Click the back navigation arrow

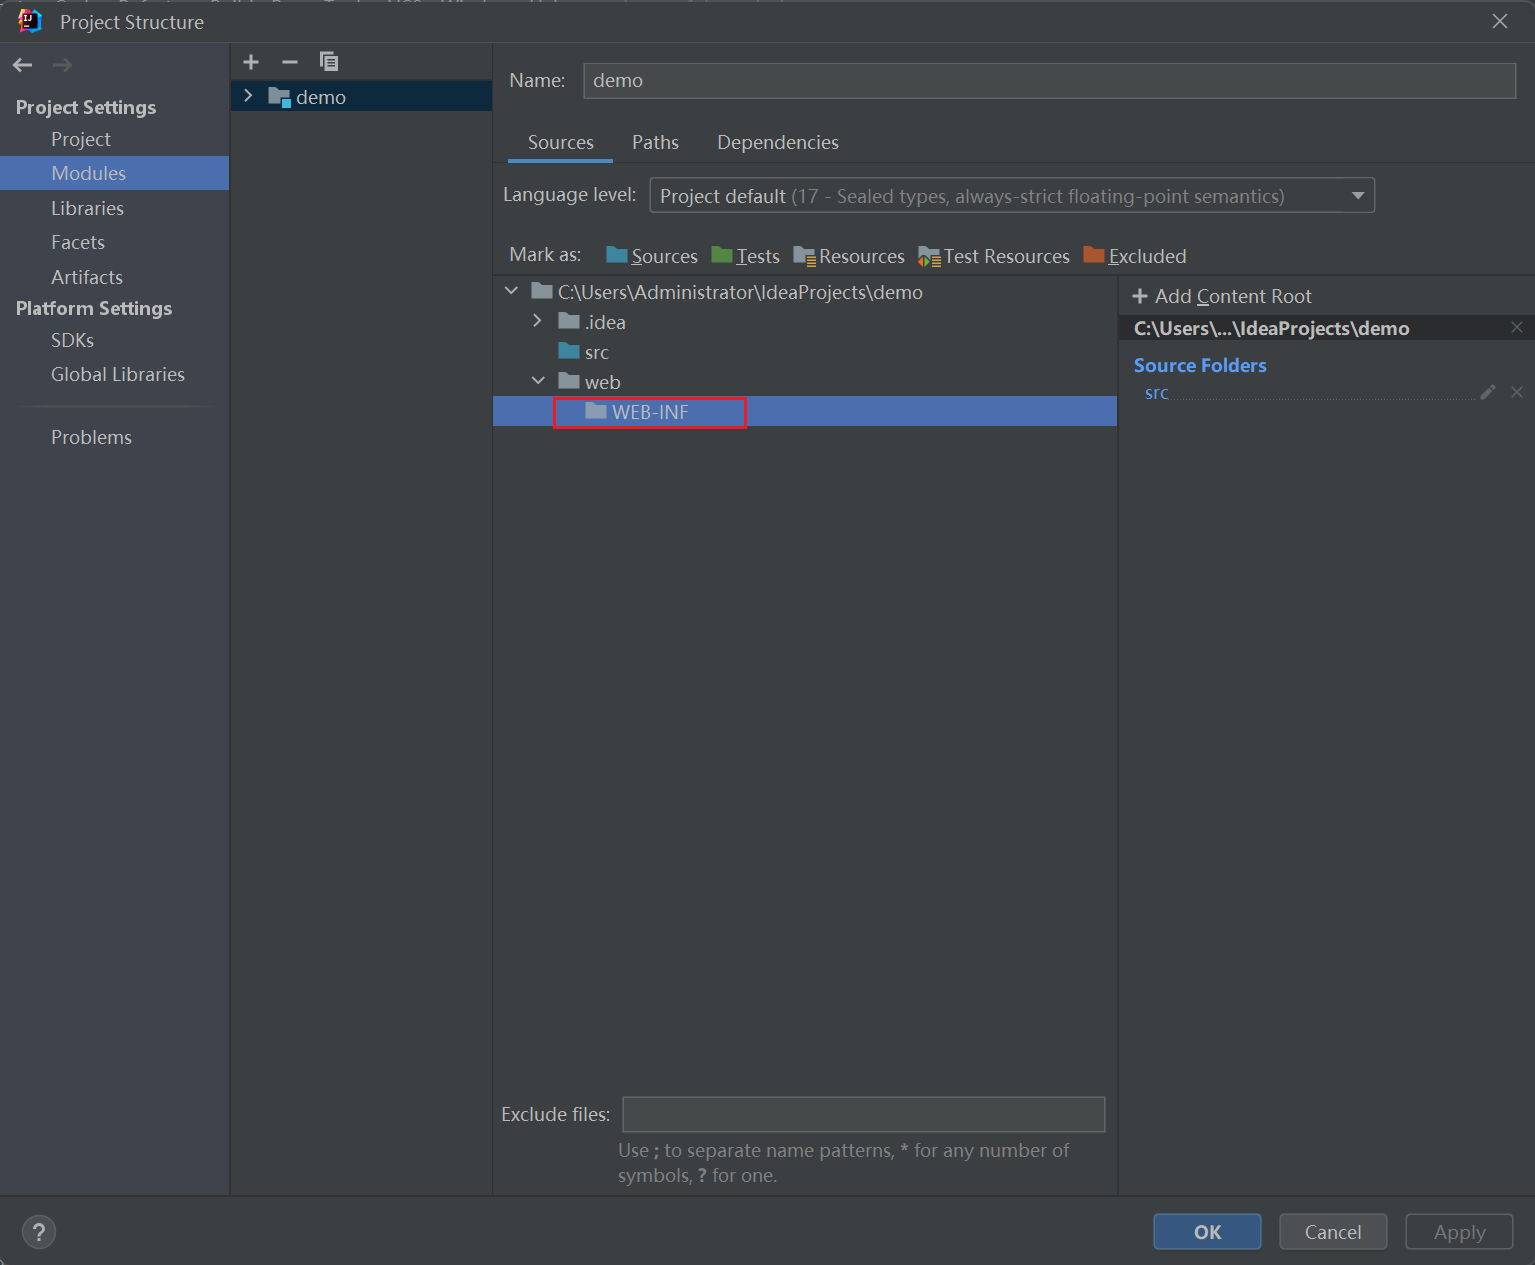click(x=23, y=65)
